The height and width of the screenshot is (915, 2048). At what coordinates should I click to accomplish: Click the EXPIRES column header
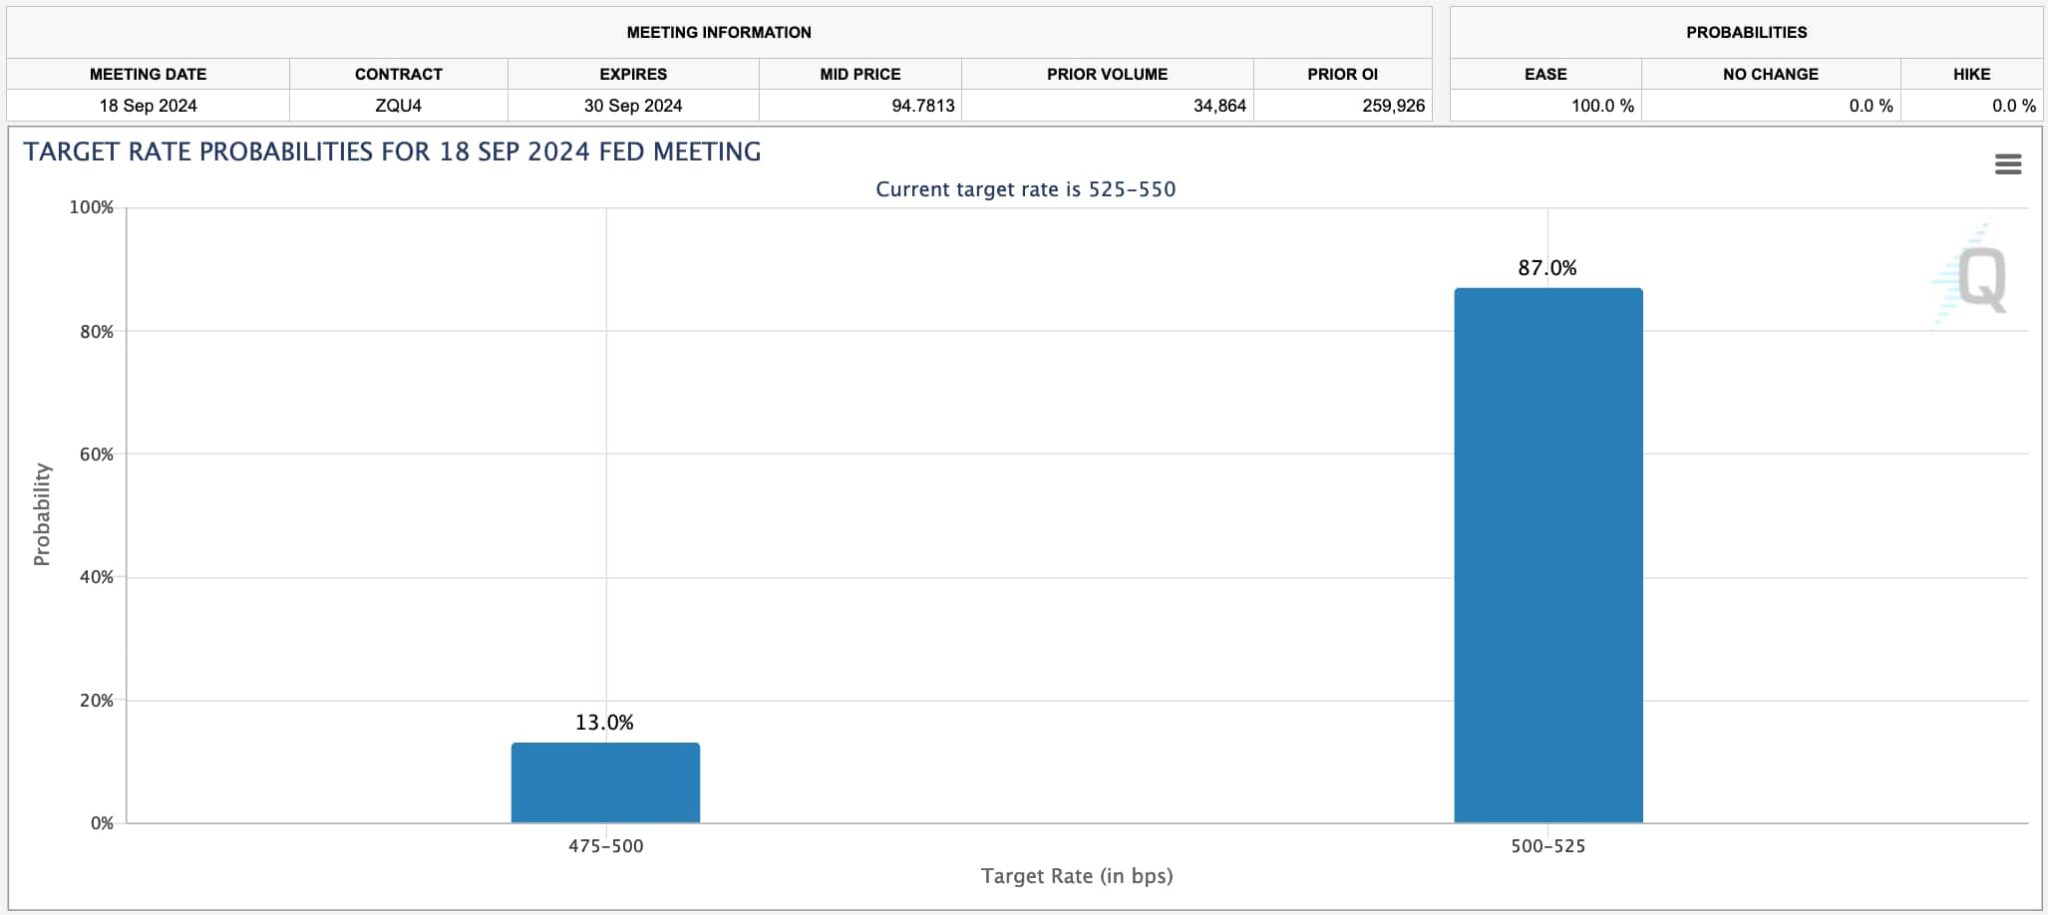(634, 73)
